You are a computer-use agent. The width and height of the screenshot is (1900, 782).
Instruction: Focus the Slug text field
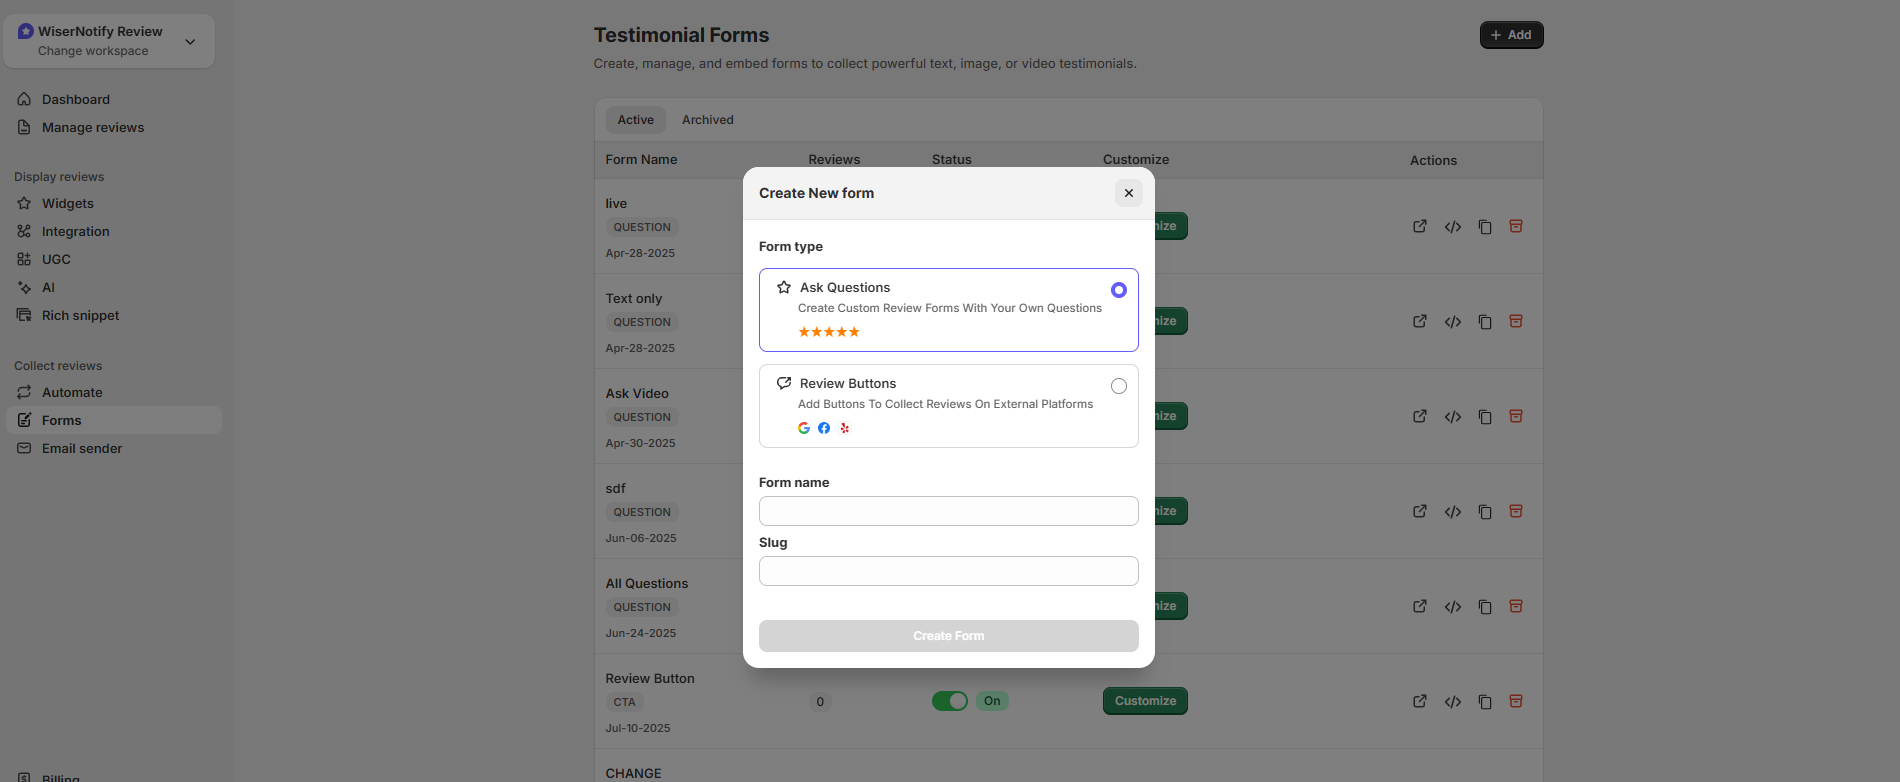pyautogui.click(x=948, y=571)
